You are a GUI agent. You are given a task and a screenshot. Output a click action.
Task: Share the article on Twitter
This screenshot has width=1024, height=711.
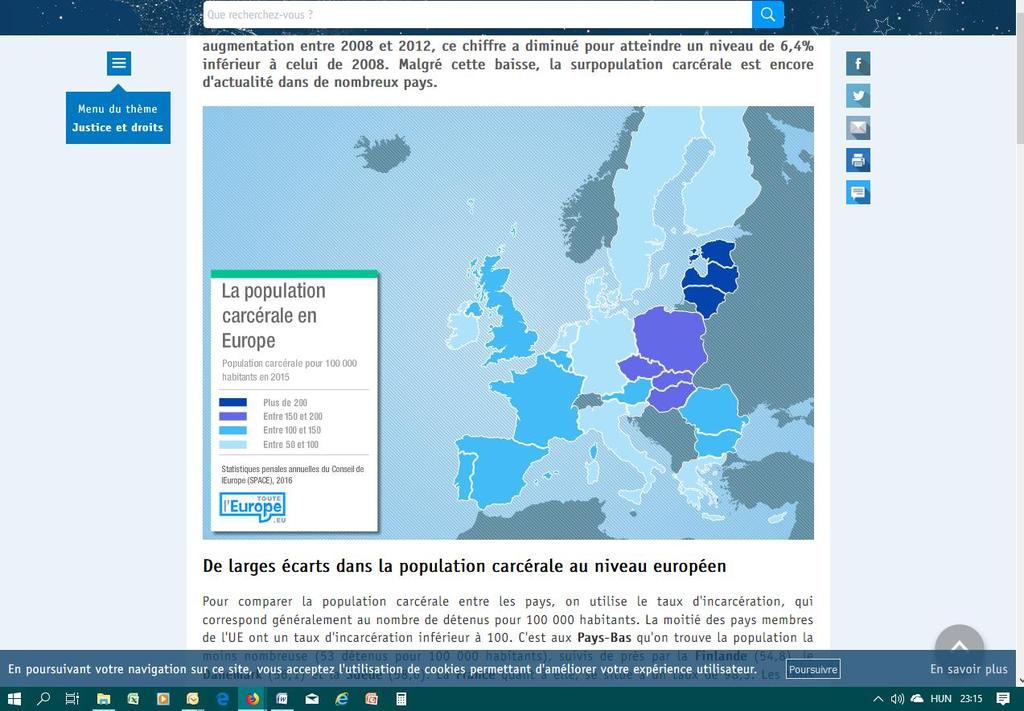pyautogui.click(x=858, y=96)
